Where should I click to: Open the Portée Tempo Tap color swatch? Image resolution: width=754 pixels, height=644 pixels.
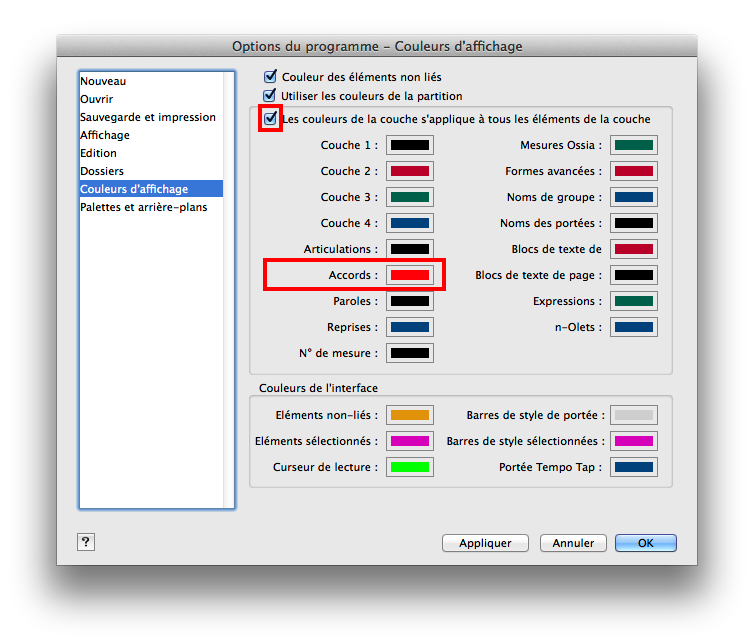(x=633, y=467)
